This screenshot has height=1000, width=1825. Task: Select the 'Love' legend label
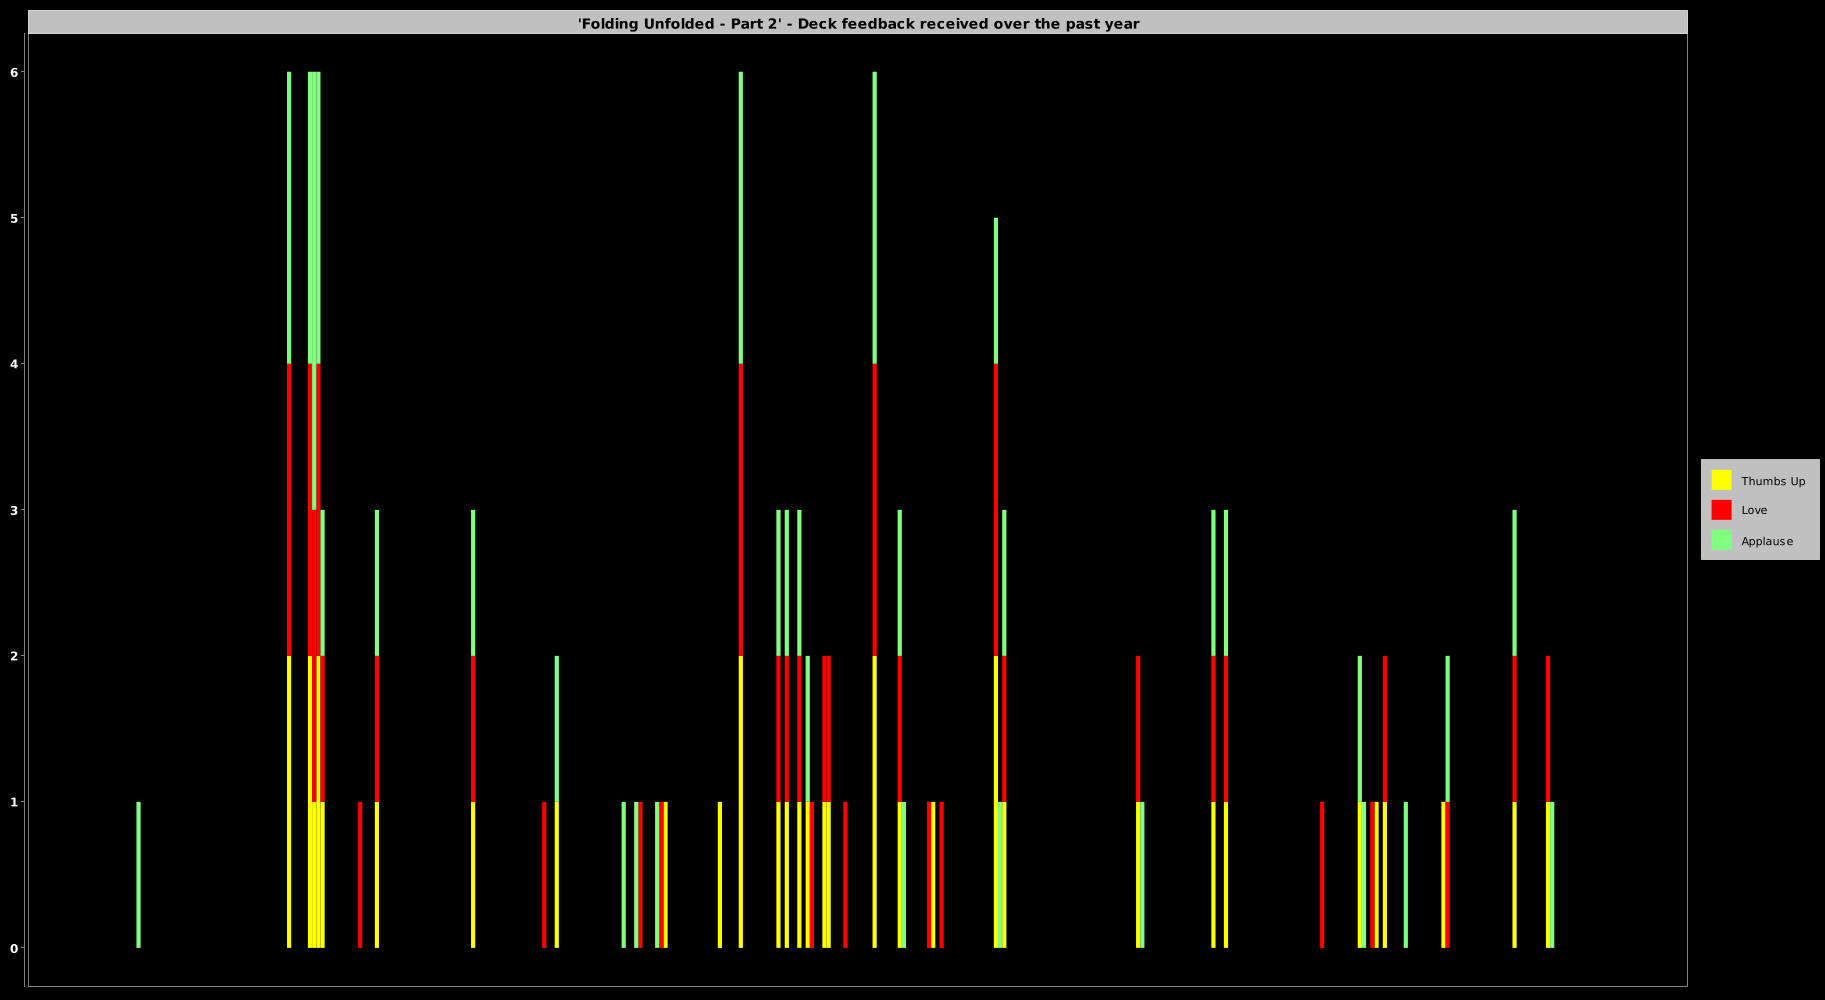[x=1754, y=510]
